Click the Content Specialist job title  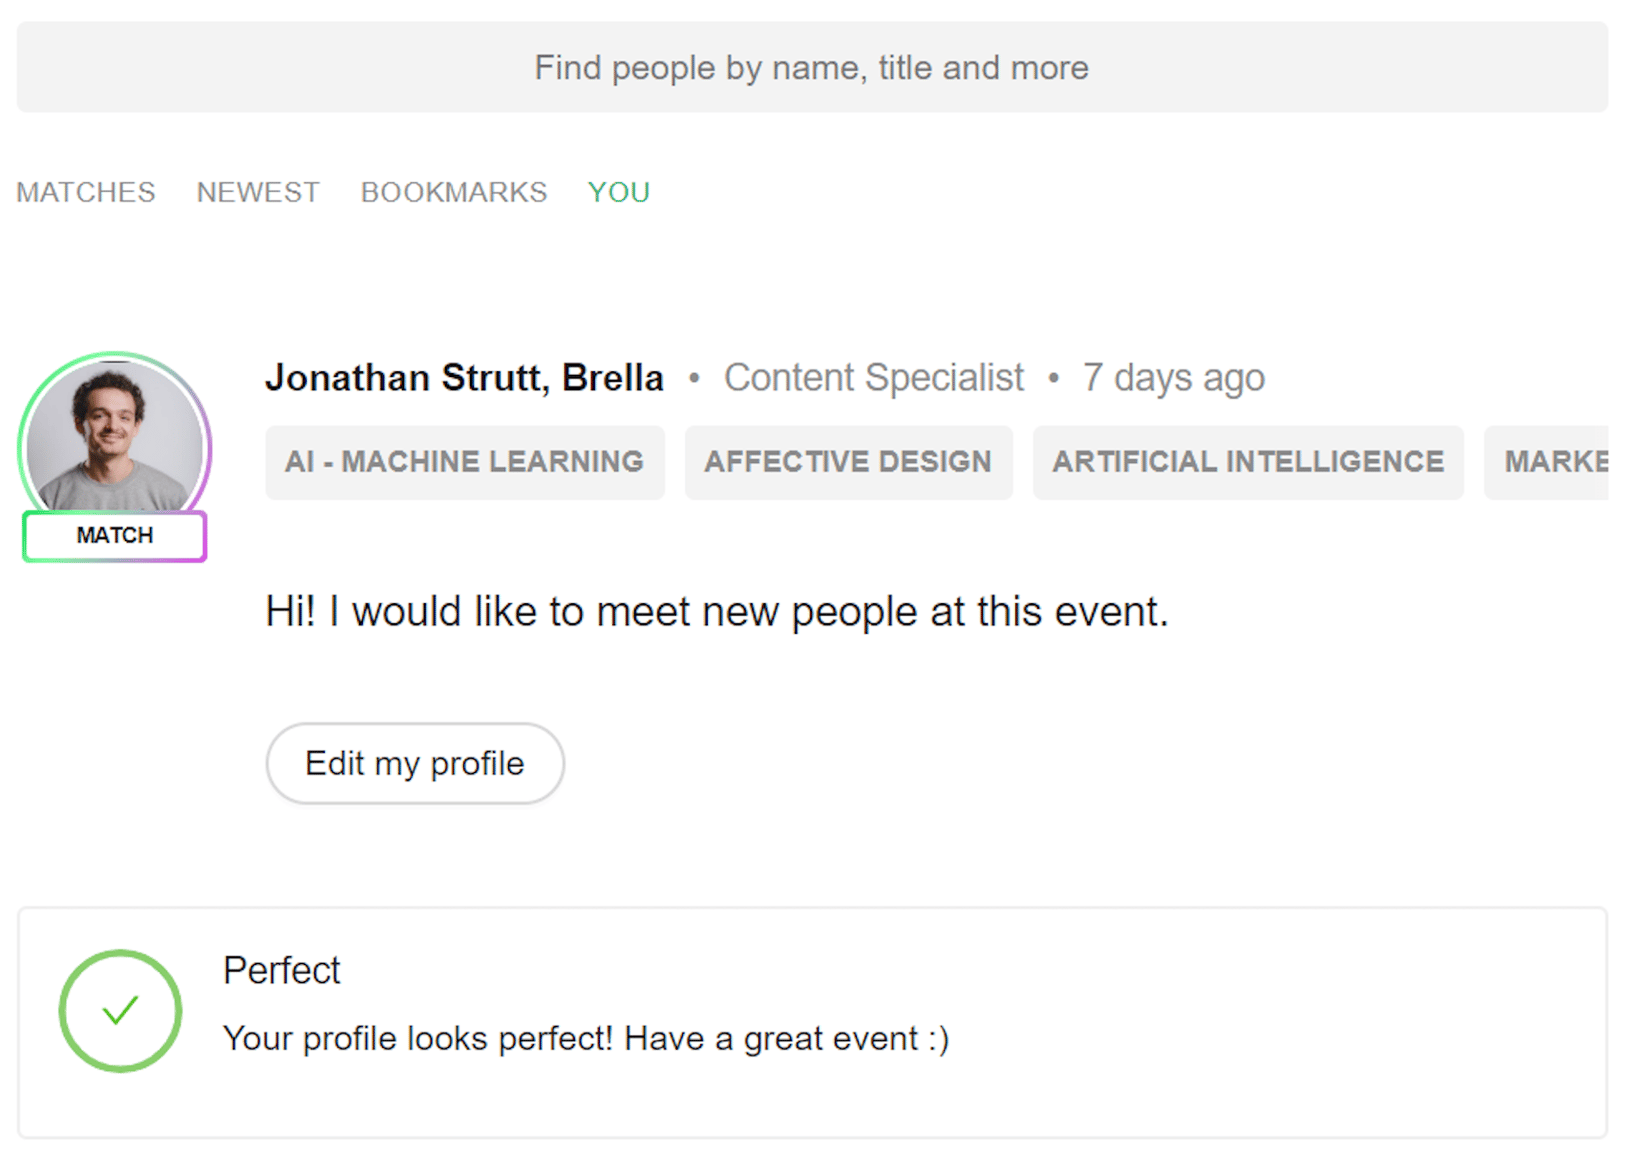click(874, 378)
